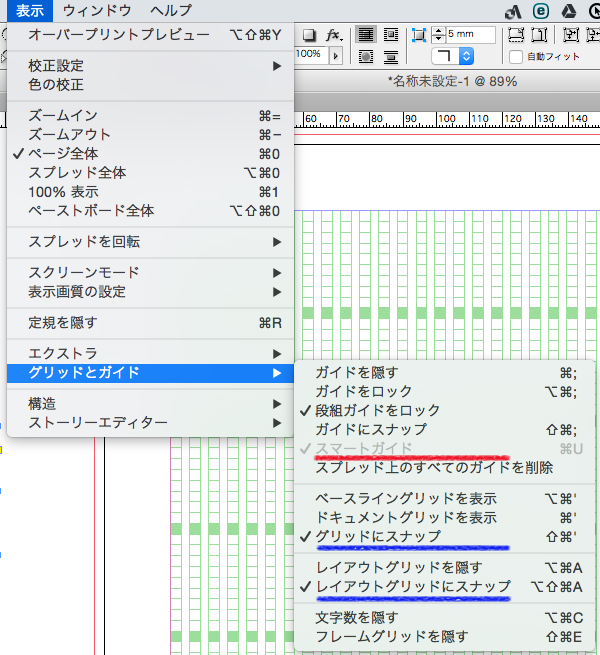This screenshot has height=655, width=600.
Task: Choose ベースライングリッドを表示
Action: tap(445, 498)
